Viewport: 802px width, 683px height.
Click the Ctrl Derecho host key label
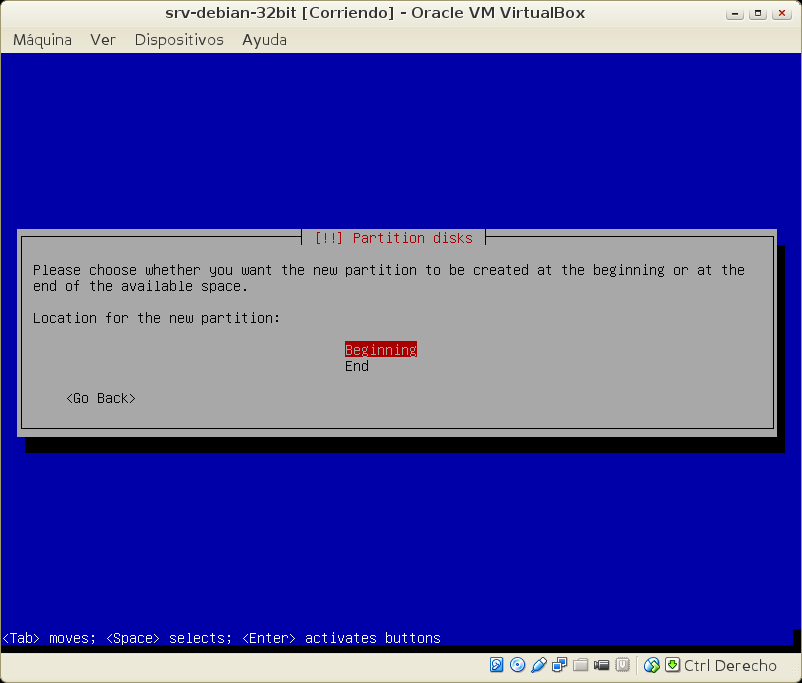[x=730, y=665]
